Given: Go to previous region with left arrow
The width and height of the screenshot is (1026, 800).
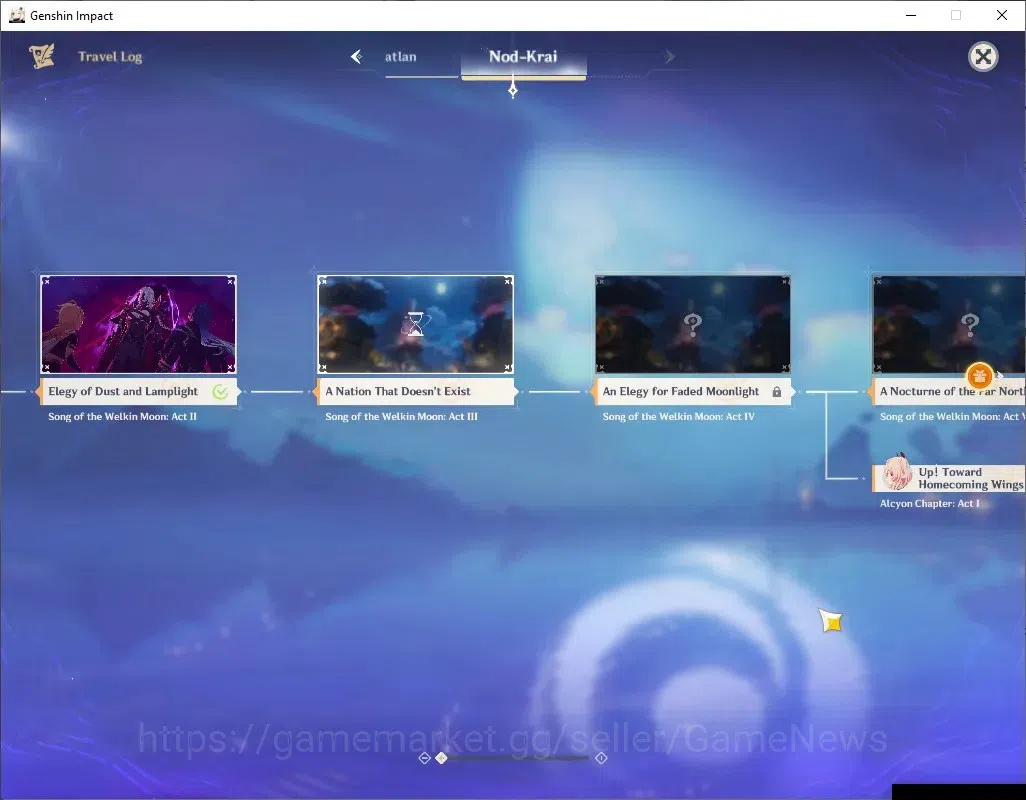Looking at the screenshot, I should pyautogui.click(x=357, y=57).
